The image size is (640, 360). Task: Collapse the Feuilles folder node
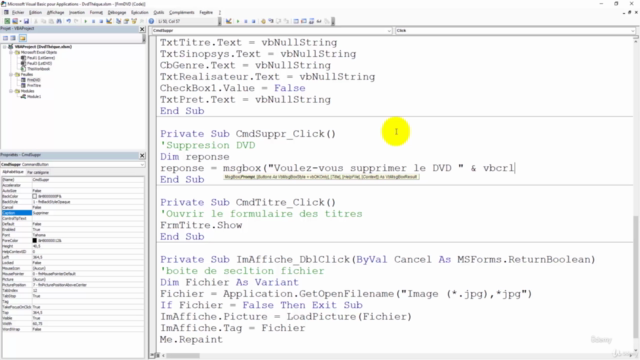click(x=11, y=75)
